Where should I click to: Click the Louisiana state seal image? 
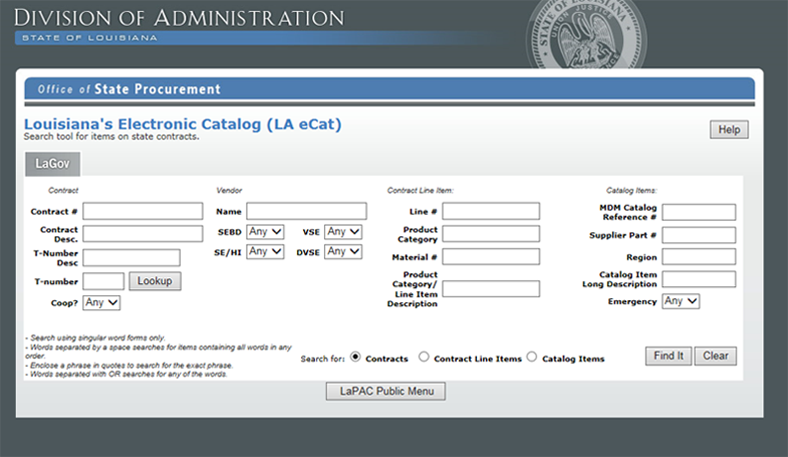(x=586, y=35)
